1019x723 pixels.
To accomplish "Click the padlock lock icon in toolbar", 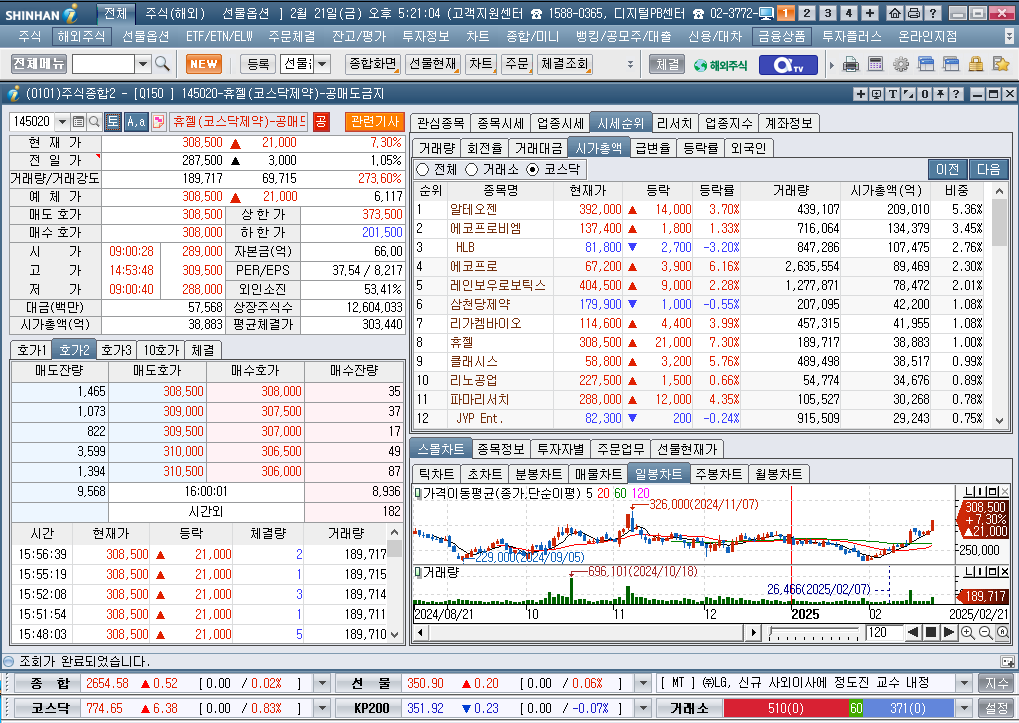I will click(975, 64).
